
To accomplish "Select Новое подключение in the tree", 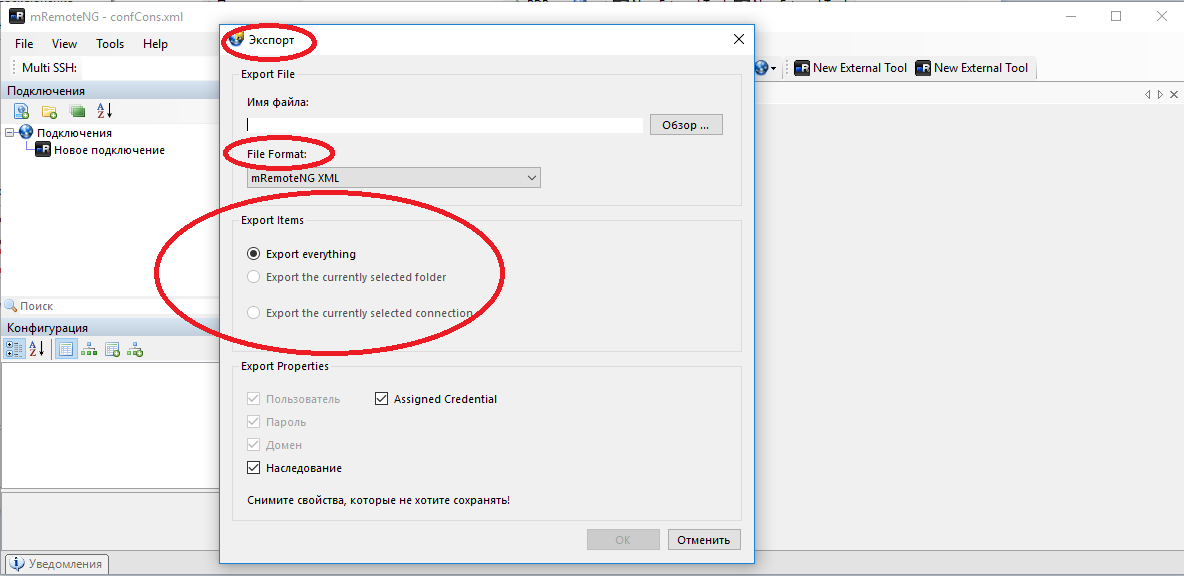I will [109, 149].
